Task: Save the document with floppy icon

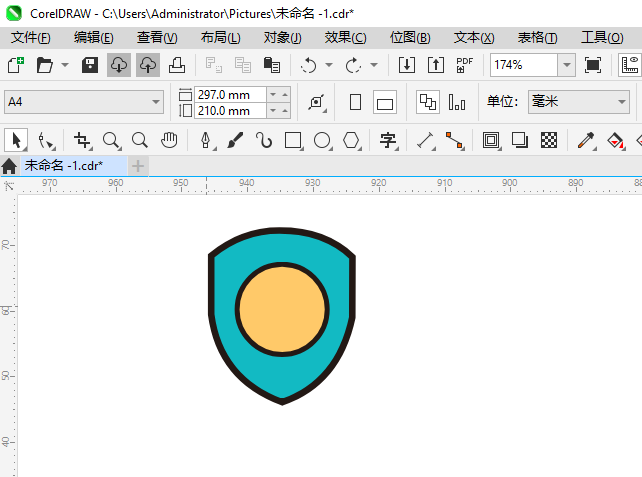Action: [x=90, y=65]
